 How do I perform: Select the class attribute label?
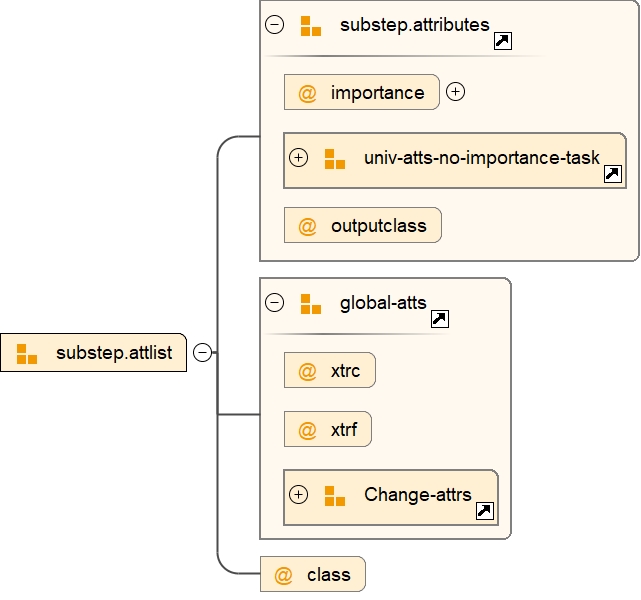328,575
